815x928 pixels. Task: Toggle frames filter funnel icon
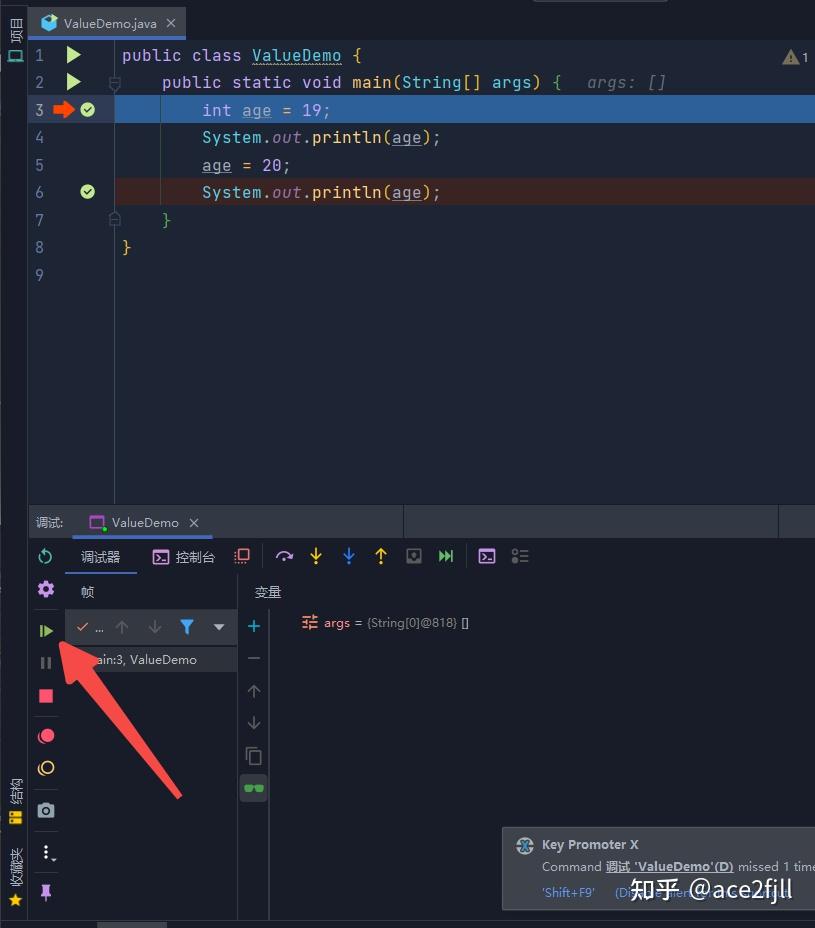[187, 627]
